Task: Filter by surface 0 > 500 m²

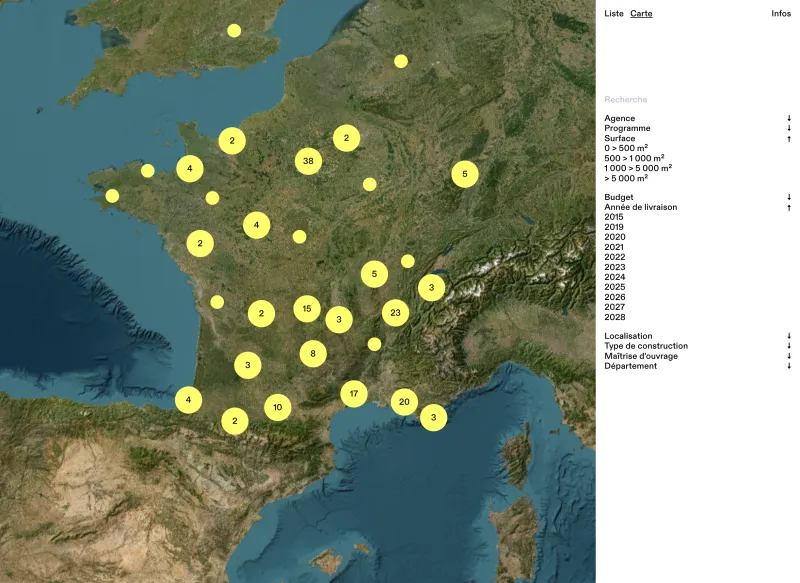Action: 626,148
